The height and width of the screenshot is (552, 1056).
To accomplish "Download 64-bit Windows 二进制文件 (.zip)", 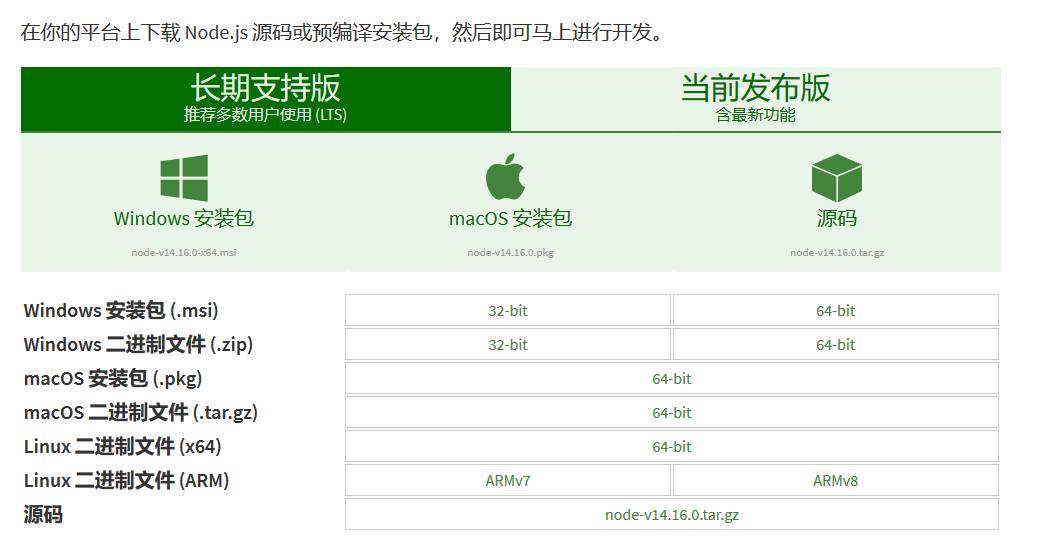I will click(x=836, y=344).
